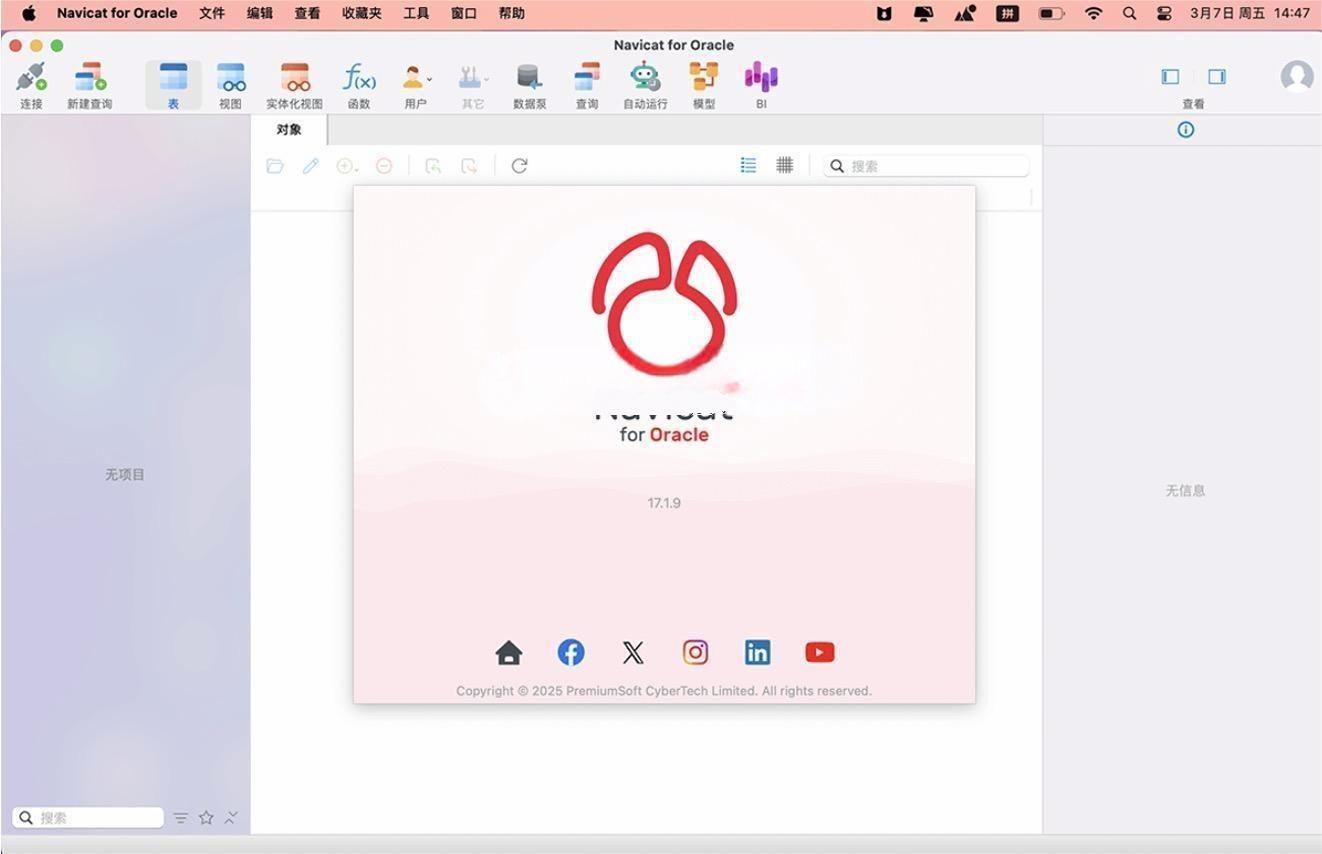Open the Connection (连接) tool

click(31, 85)
